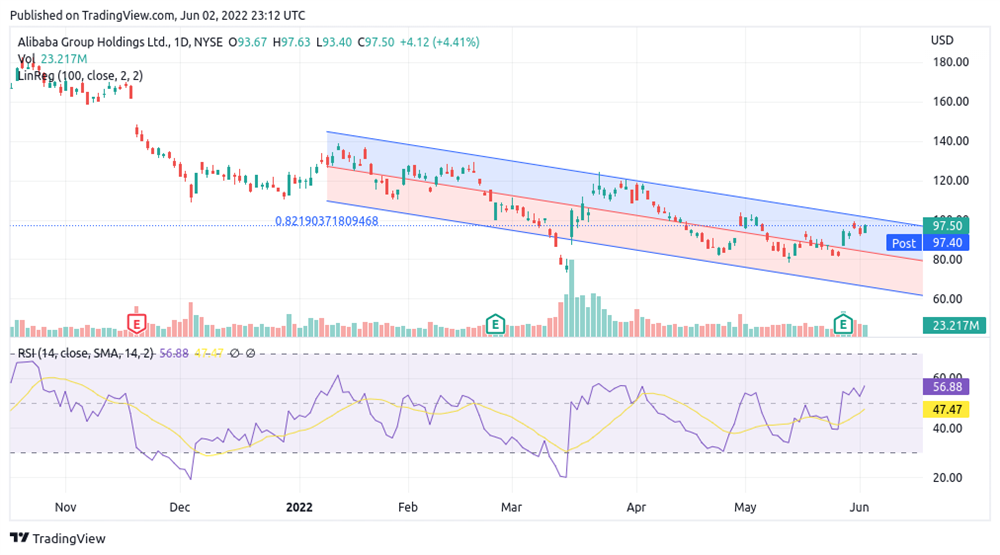Click the tallest volume bar in mid-March
Screen dimensions: 1000x555
[x=571, y=302]
